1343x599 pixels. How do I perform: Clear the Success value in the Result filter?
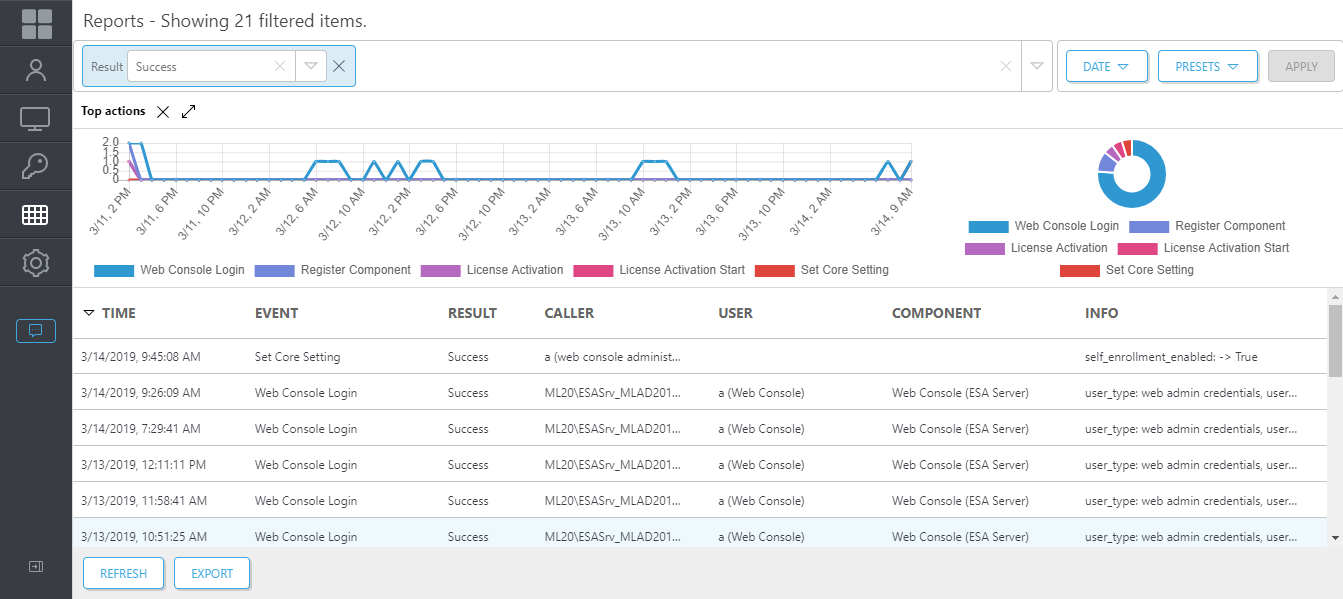(278, 66)
